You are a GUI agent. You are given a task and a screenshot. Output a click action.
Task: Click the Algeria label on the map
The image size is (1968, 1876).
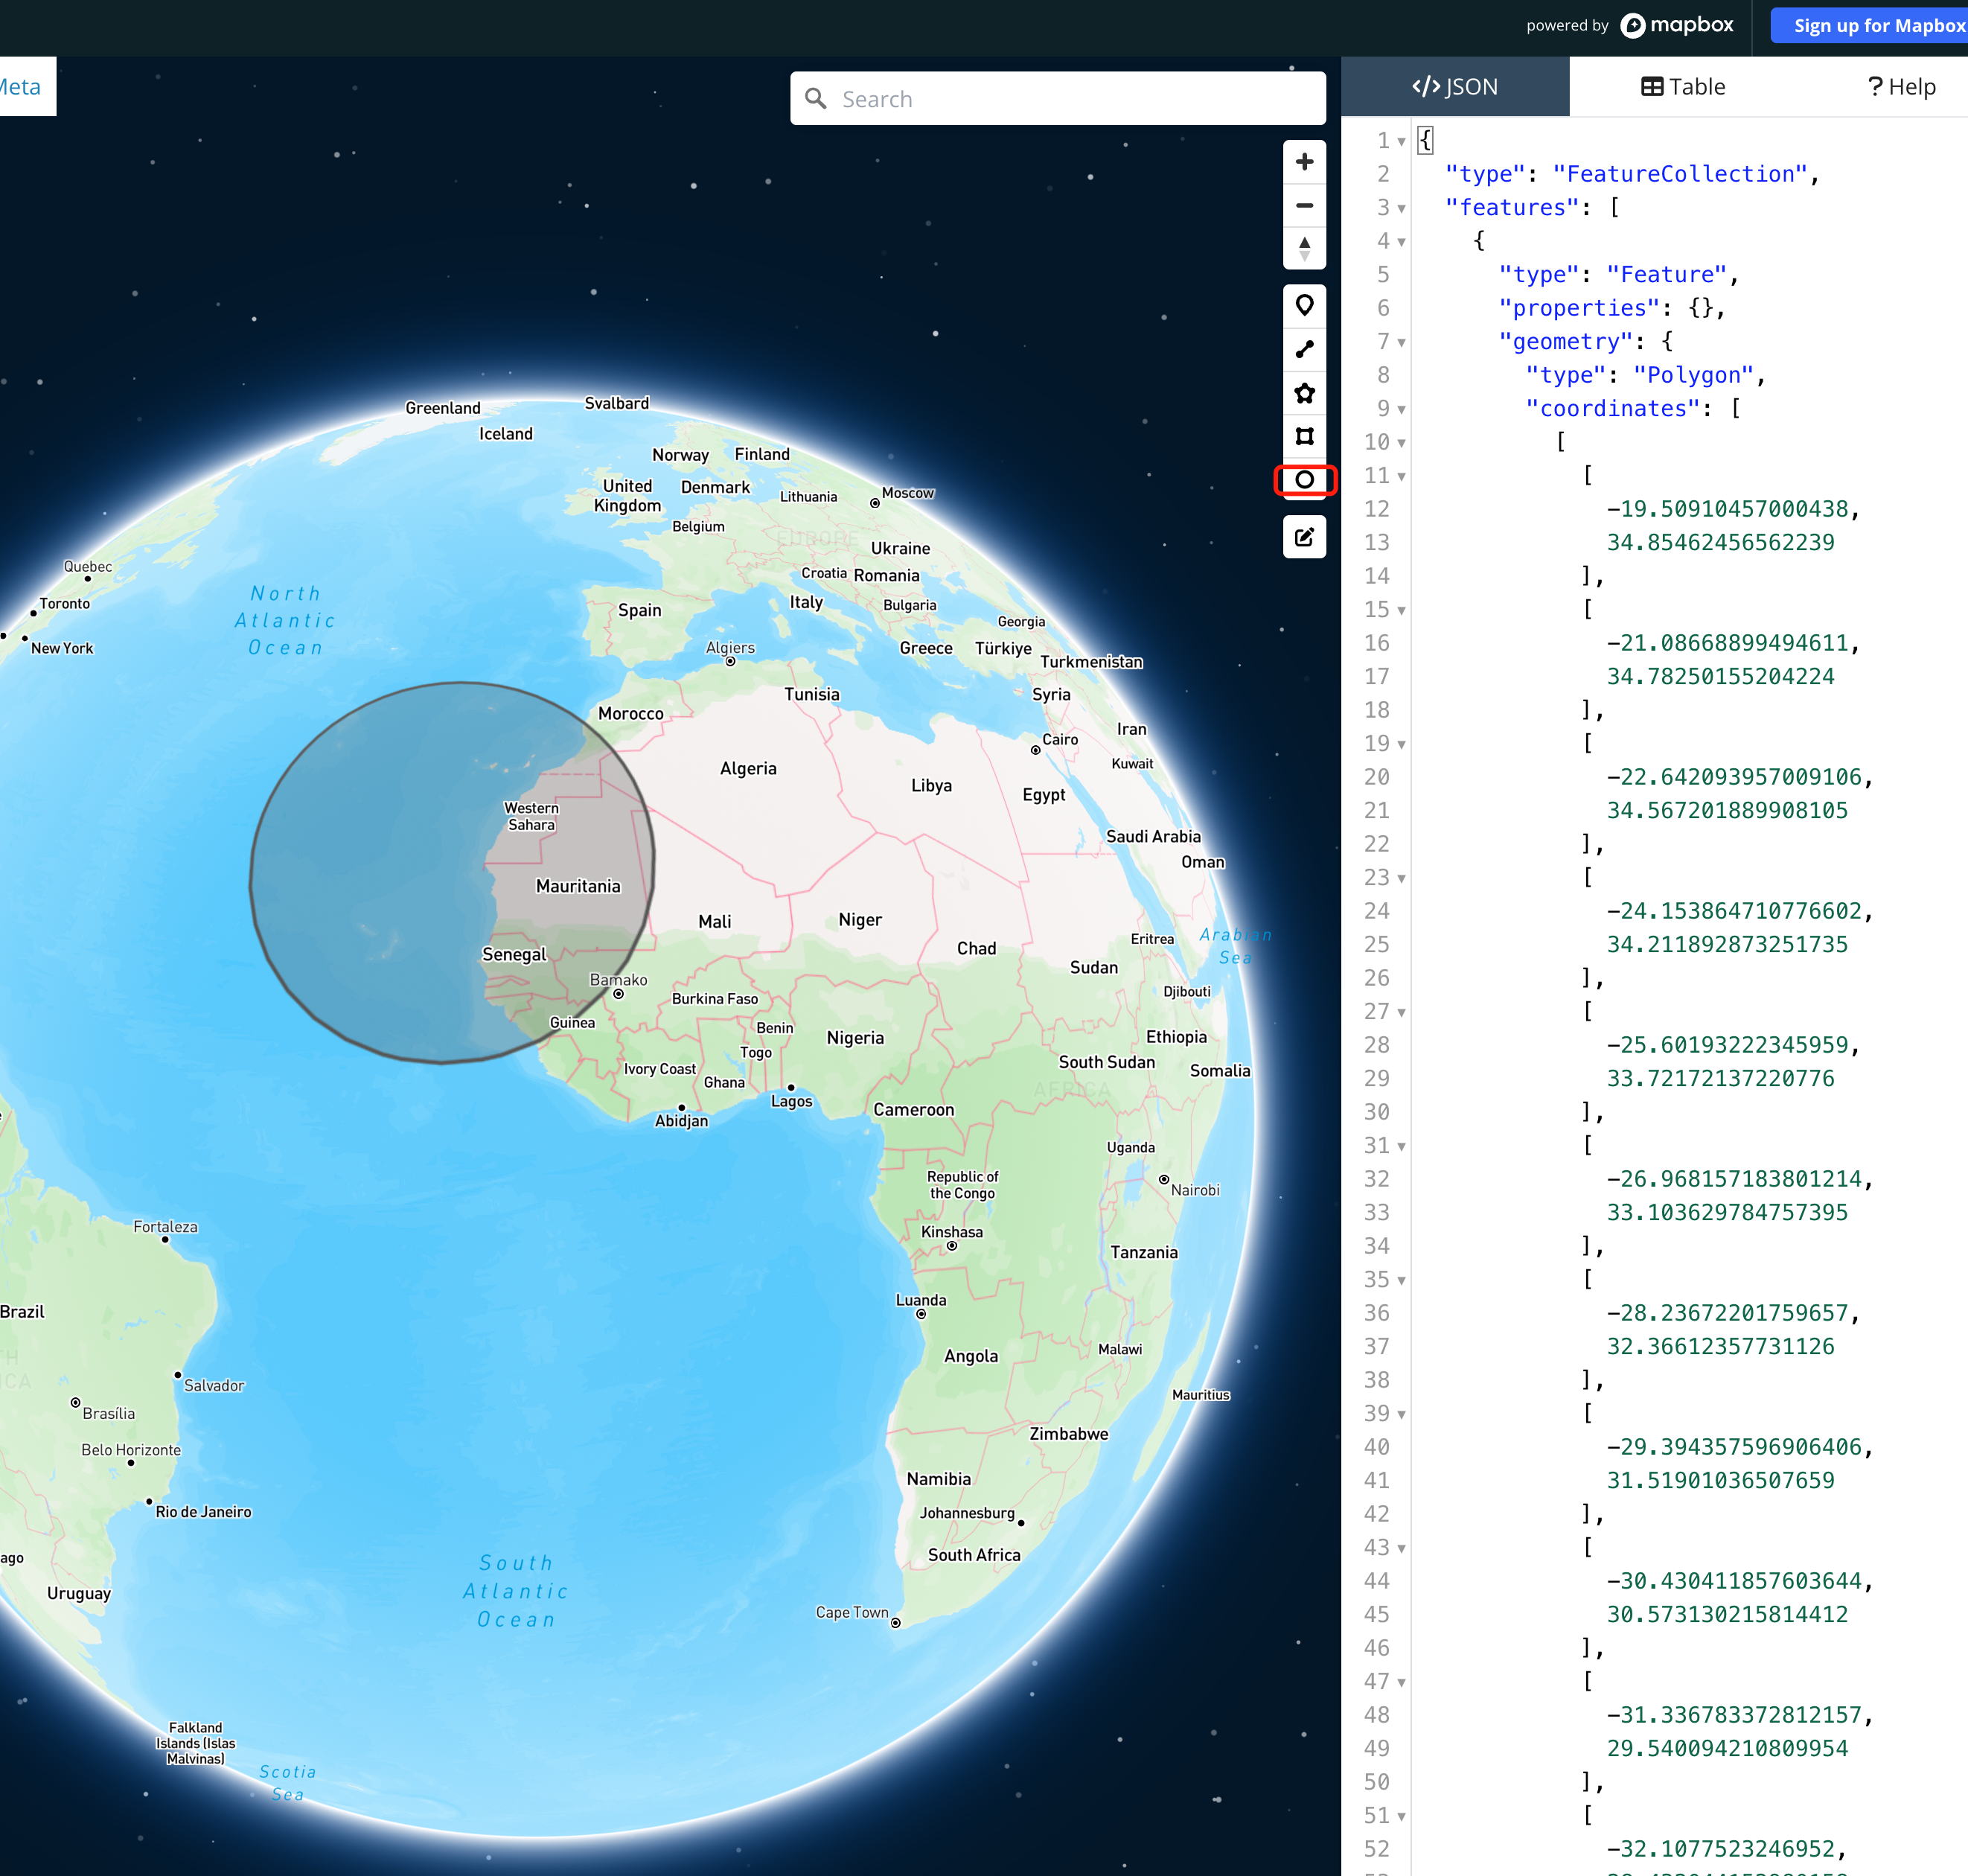(x=748, y=768)
